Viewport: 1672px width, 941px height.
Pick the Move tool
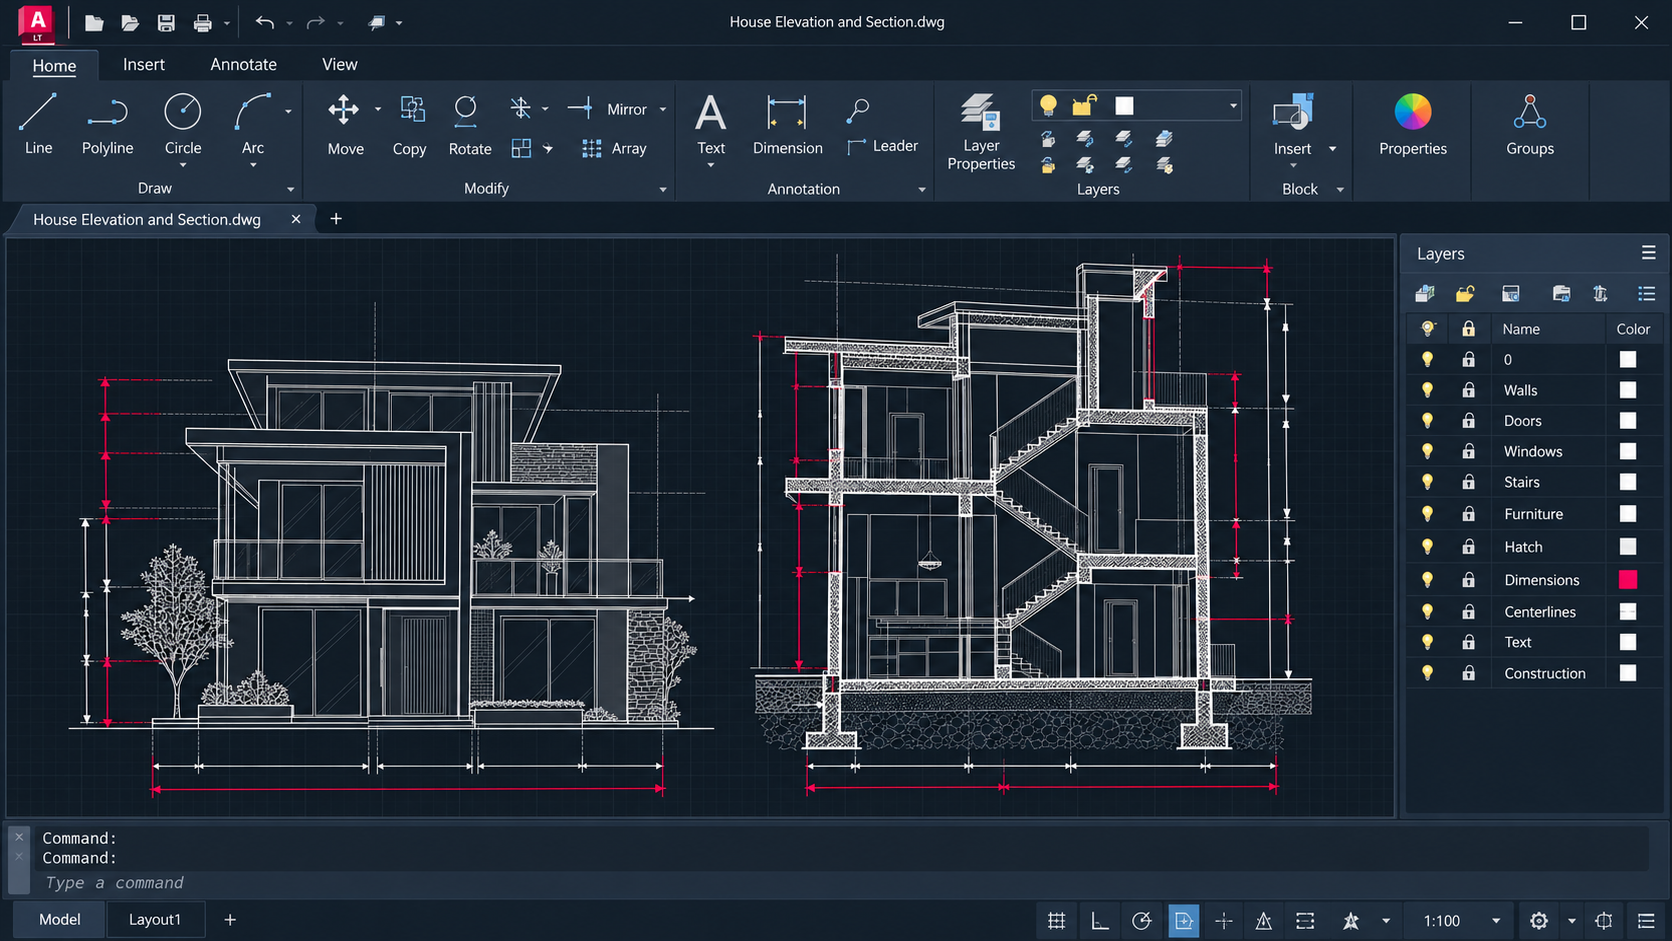(345, 124)
